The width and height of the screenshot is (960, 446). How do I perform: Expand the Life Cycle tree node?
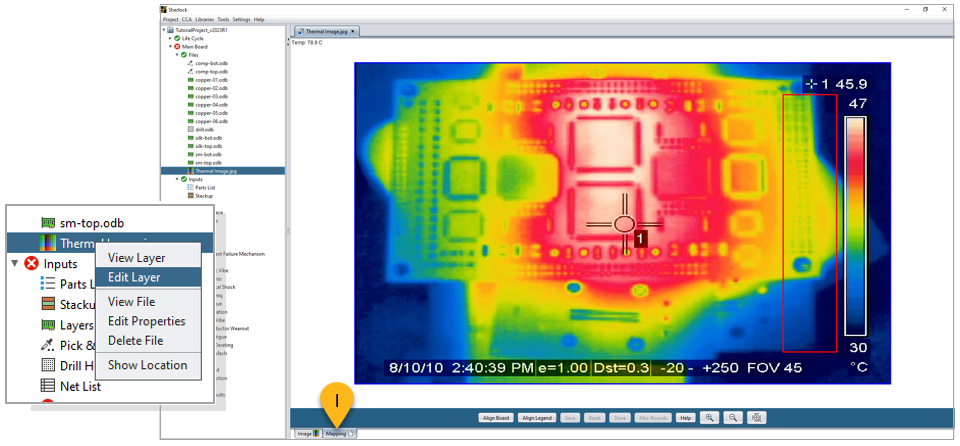[x=170, y=38]
